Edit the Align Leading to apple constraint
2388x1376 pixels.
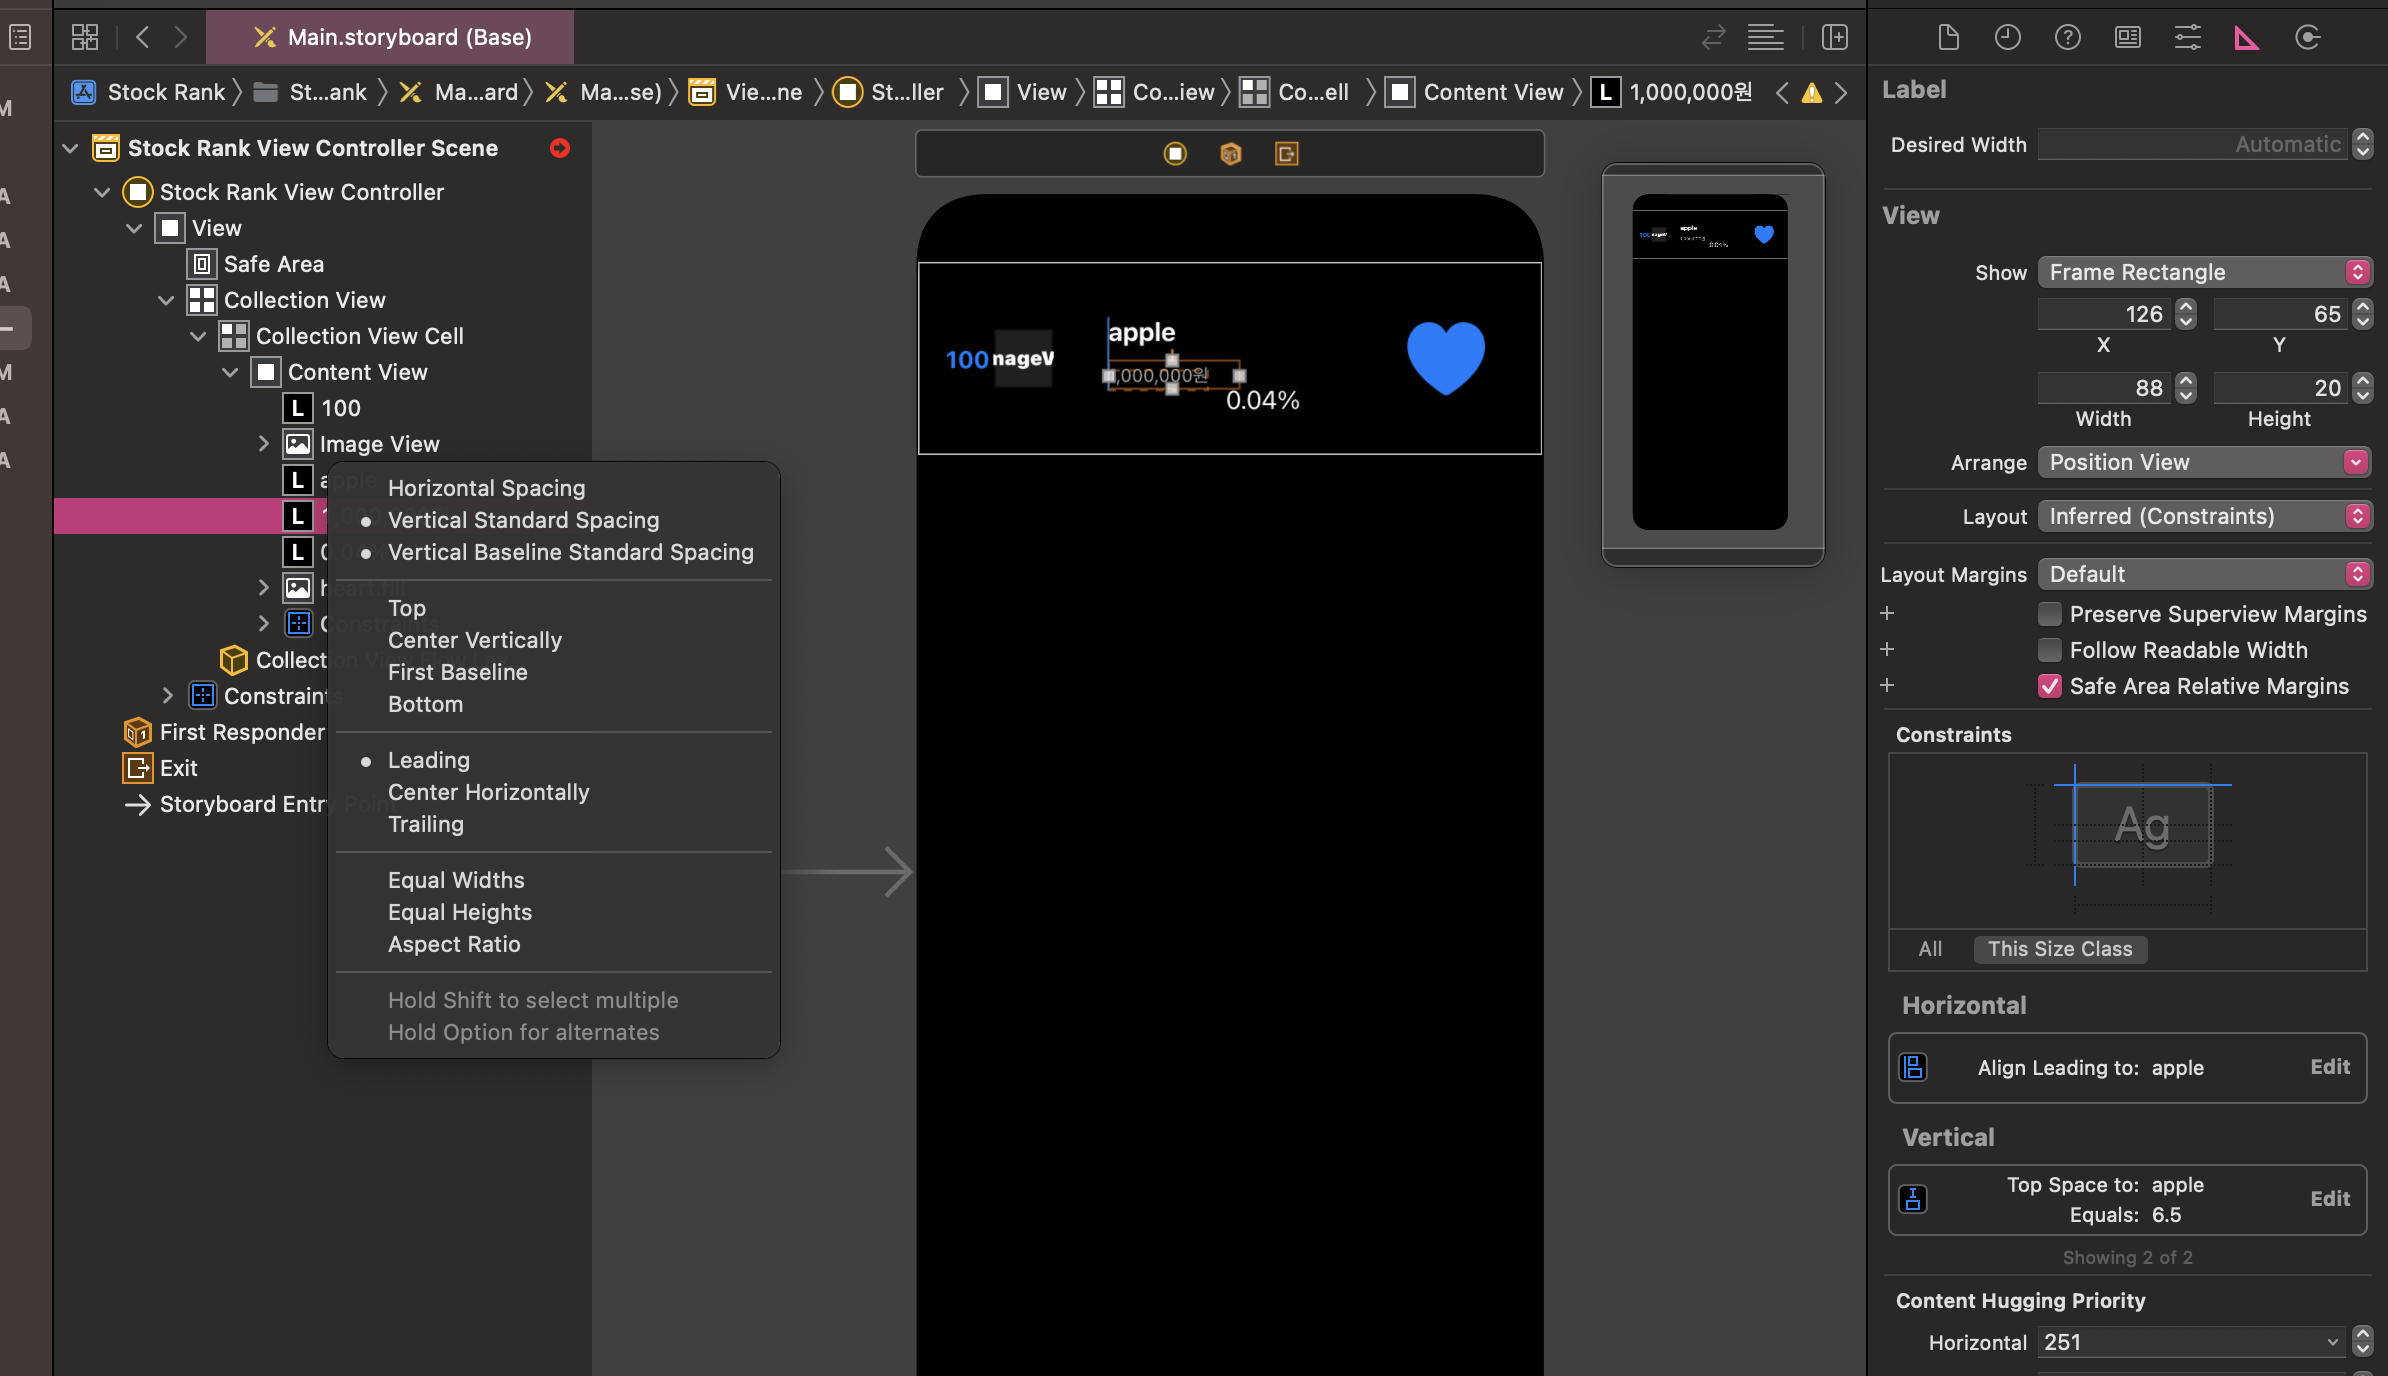2329,1067
